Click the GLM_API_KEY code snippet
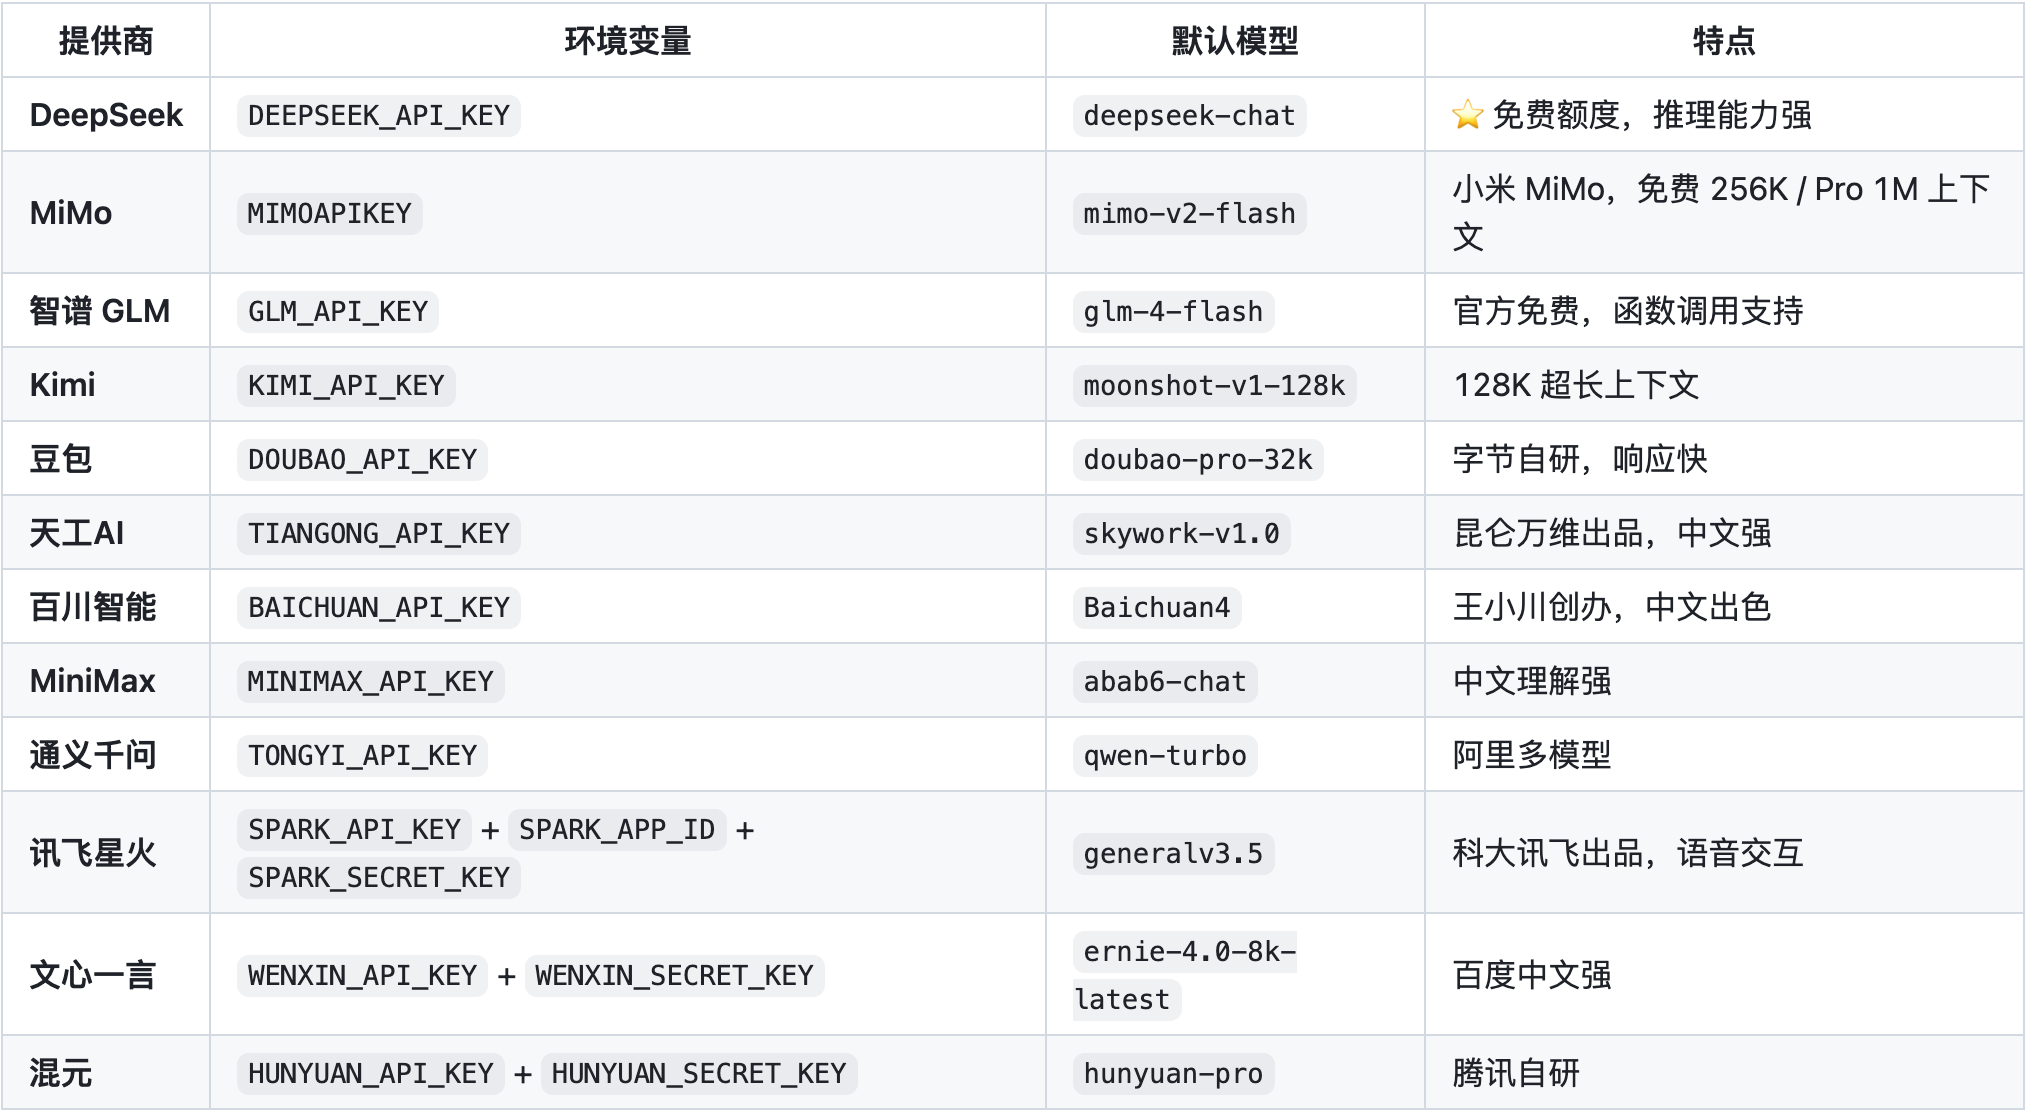Screen dimensions: 2026x1110 pyautogui.click(x=337, y=311)
